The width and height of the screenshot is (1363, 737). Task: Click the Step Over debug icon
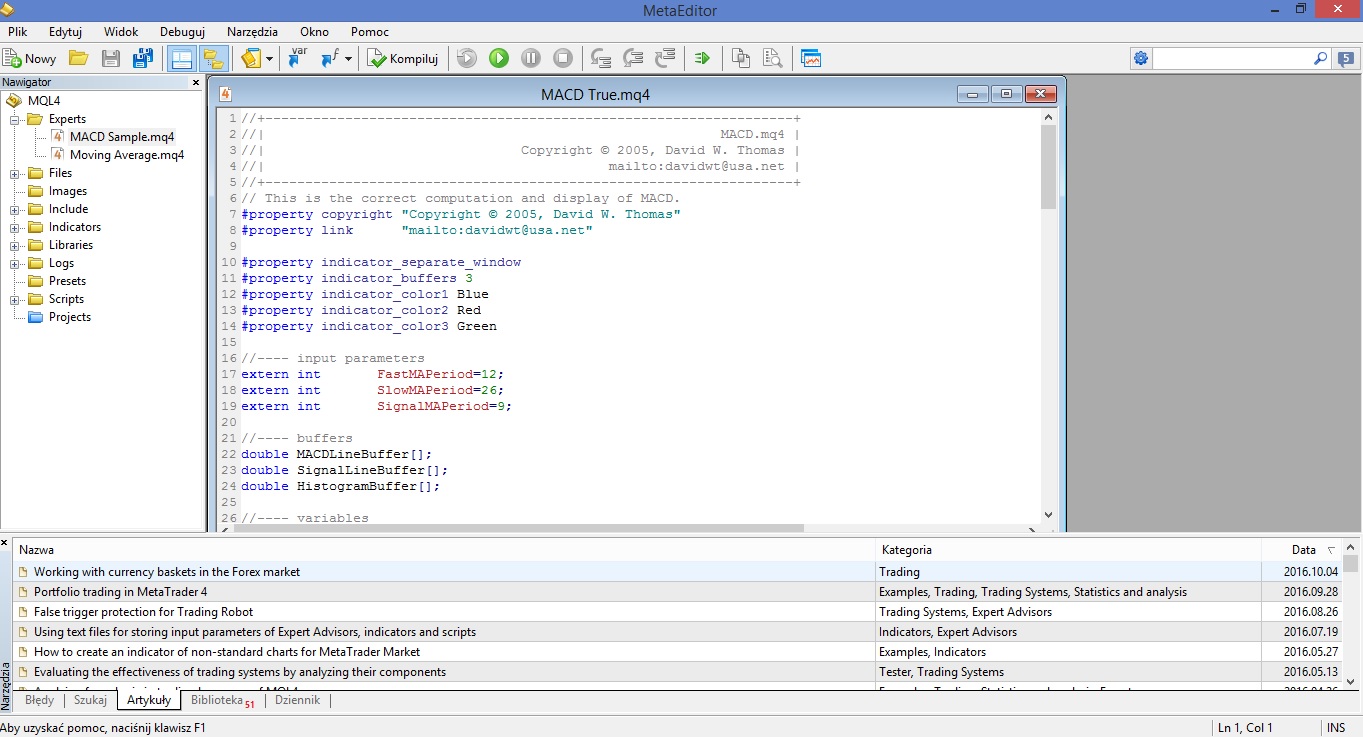pyautogui.click(x=633, y=58)
